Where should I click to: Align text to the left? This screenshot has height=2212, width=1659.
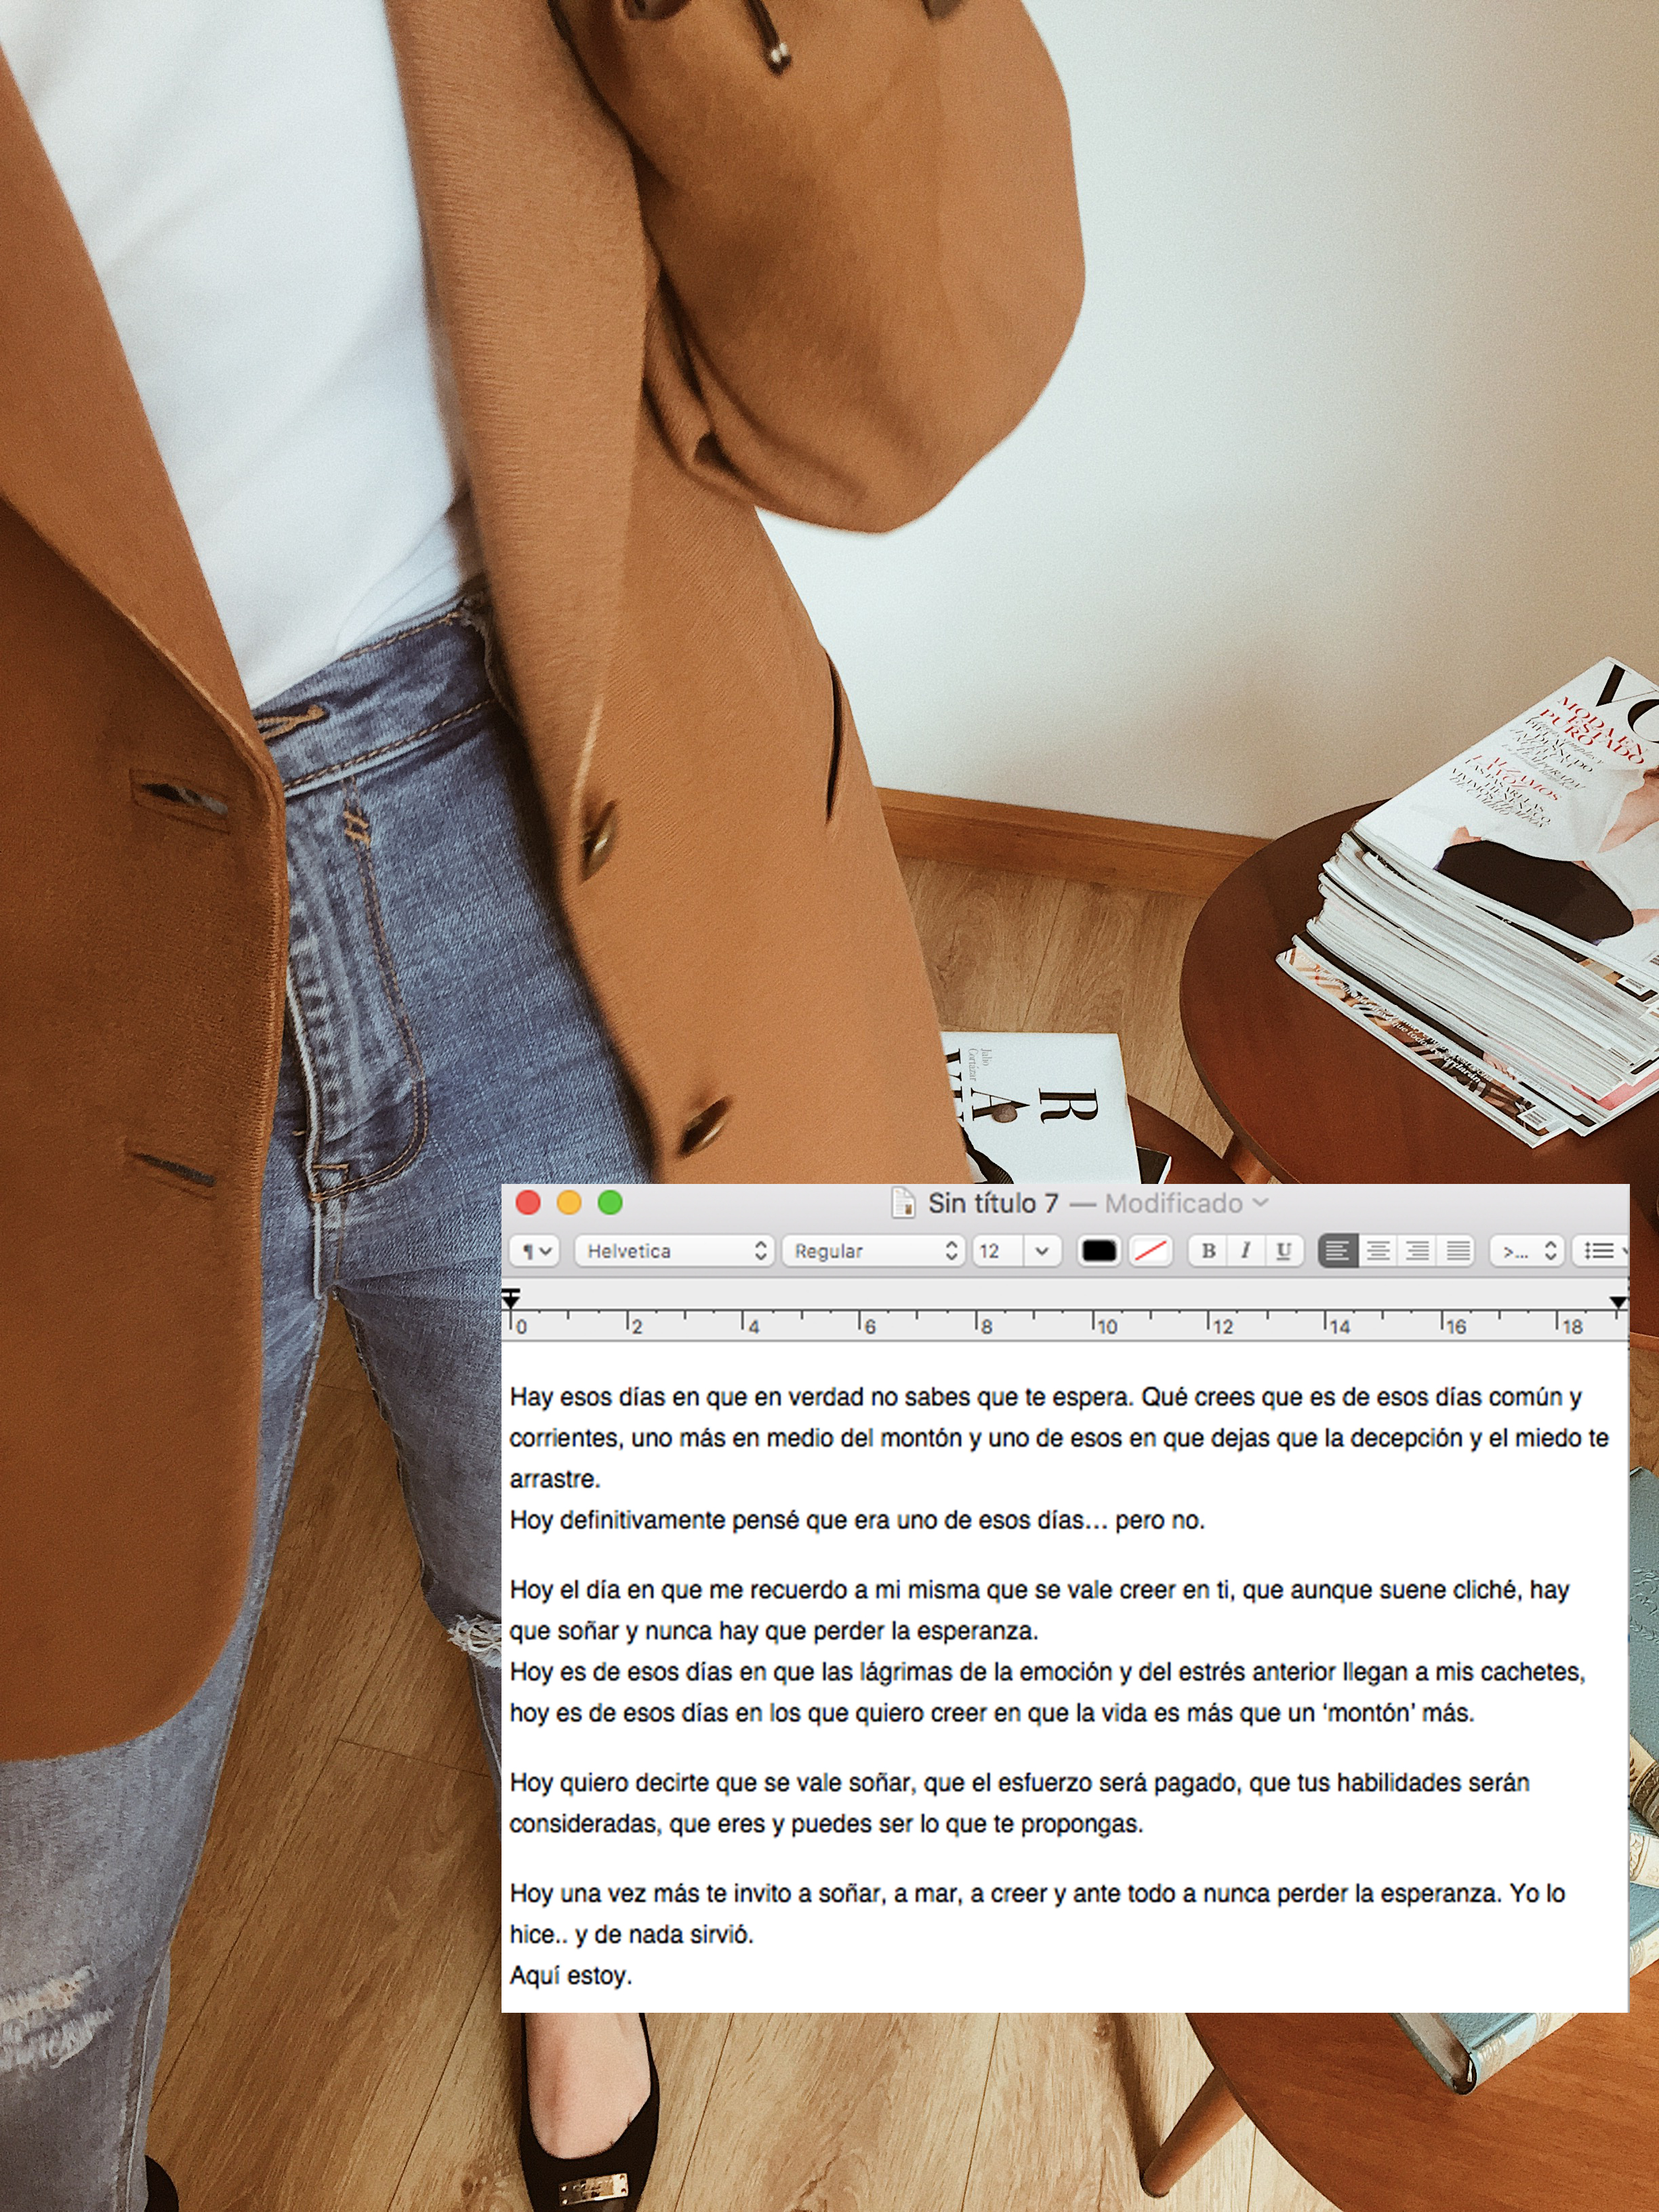1338,1251
